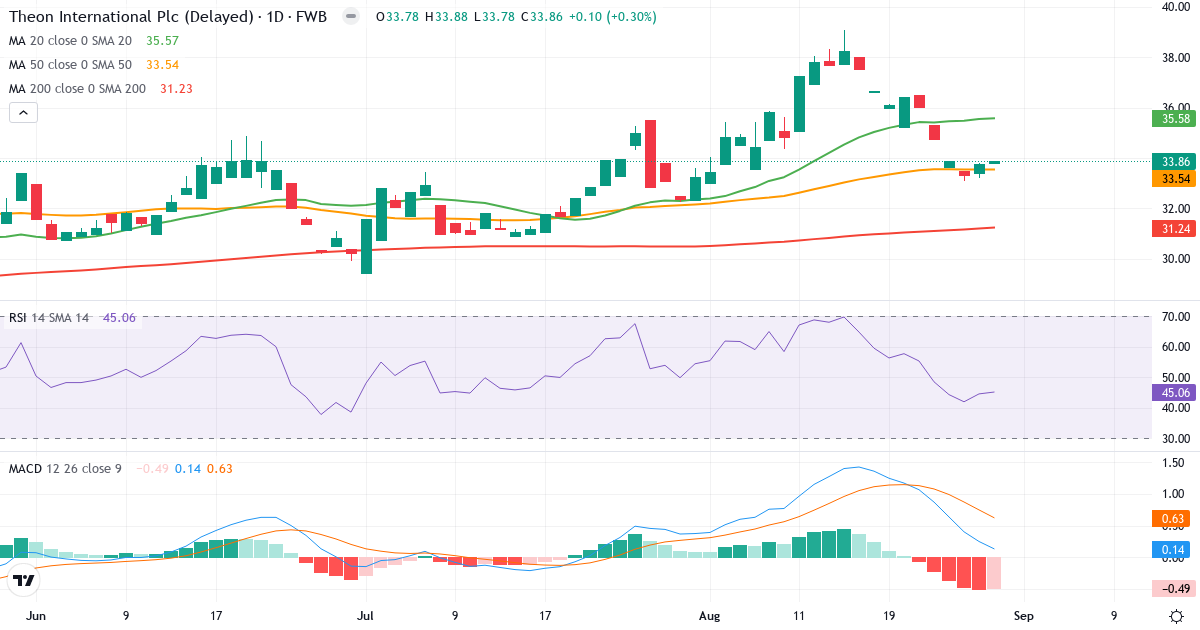Select the MACD 12 26 close 9 legend
The image size is (1200, 630).
[x=65, y=468]
